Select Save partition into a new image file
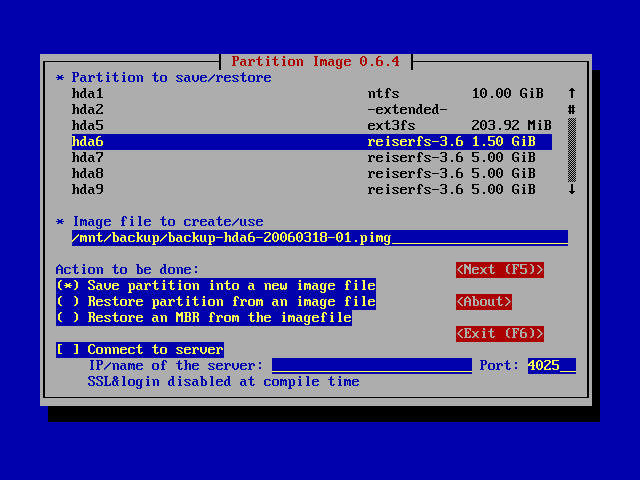 (x=216, y=286)
